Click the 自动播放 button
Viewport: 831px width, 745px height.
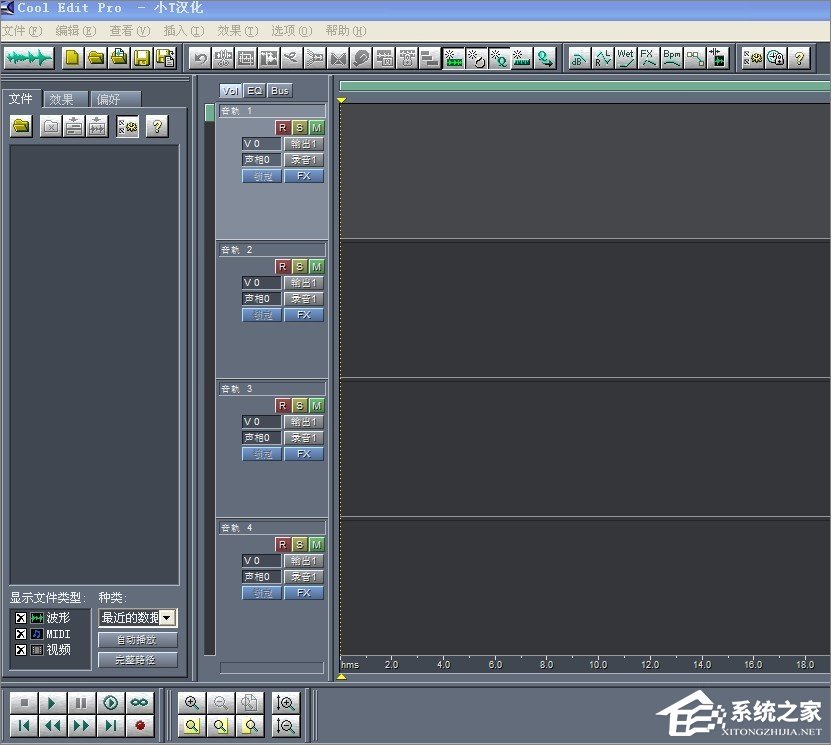pos(137,640)
